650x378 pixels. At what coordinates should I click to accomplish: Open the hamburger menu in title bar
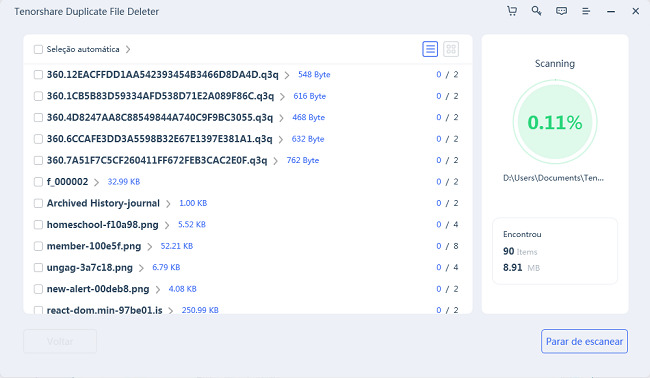(586, 11)
